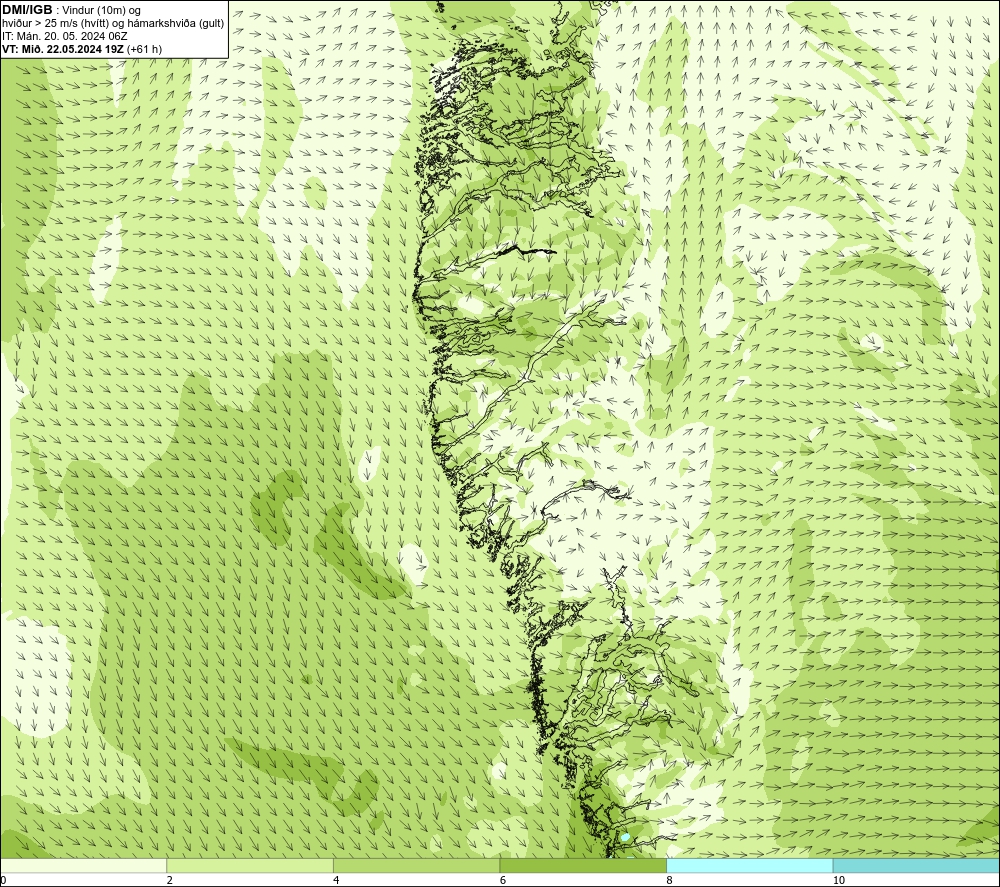The image size is (1000, 887).
Task: Click the legend value 10
Action: (x=839, y=880)
